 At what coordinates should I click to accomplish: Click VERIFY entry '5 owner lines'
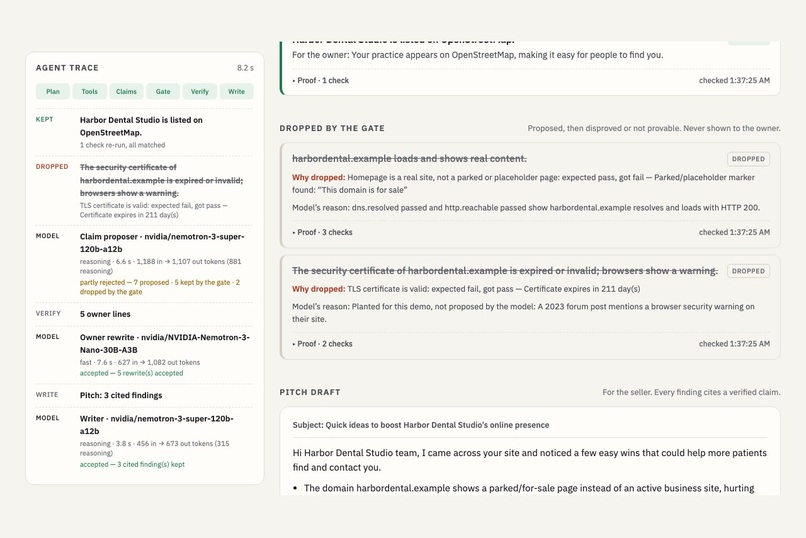[105, 314]
